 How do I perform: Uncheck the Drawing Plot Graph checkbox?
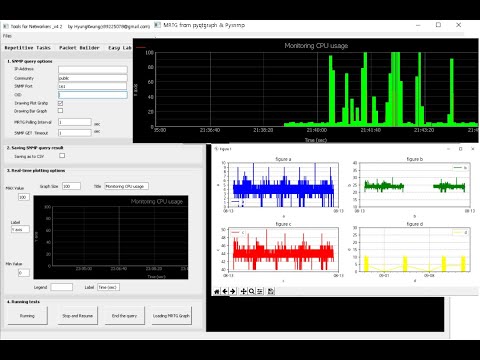[x=60, y=103]
